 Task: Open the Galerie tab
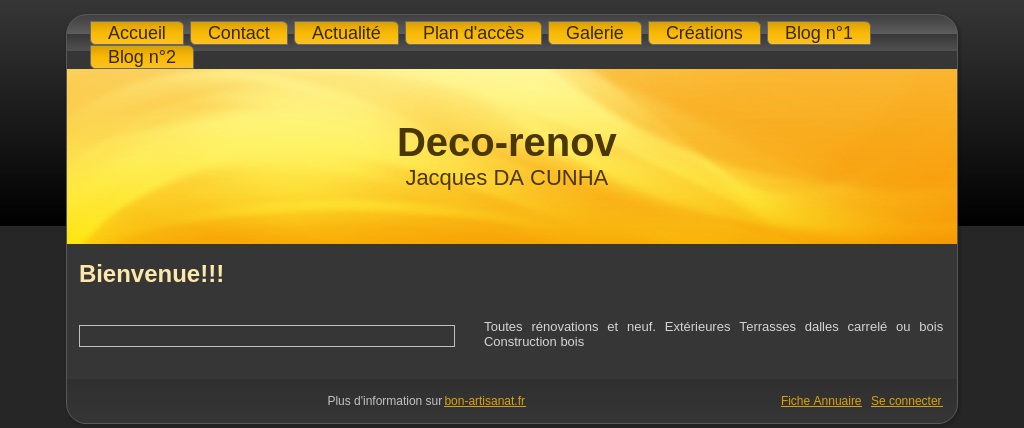(x=594, y=33)
